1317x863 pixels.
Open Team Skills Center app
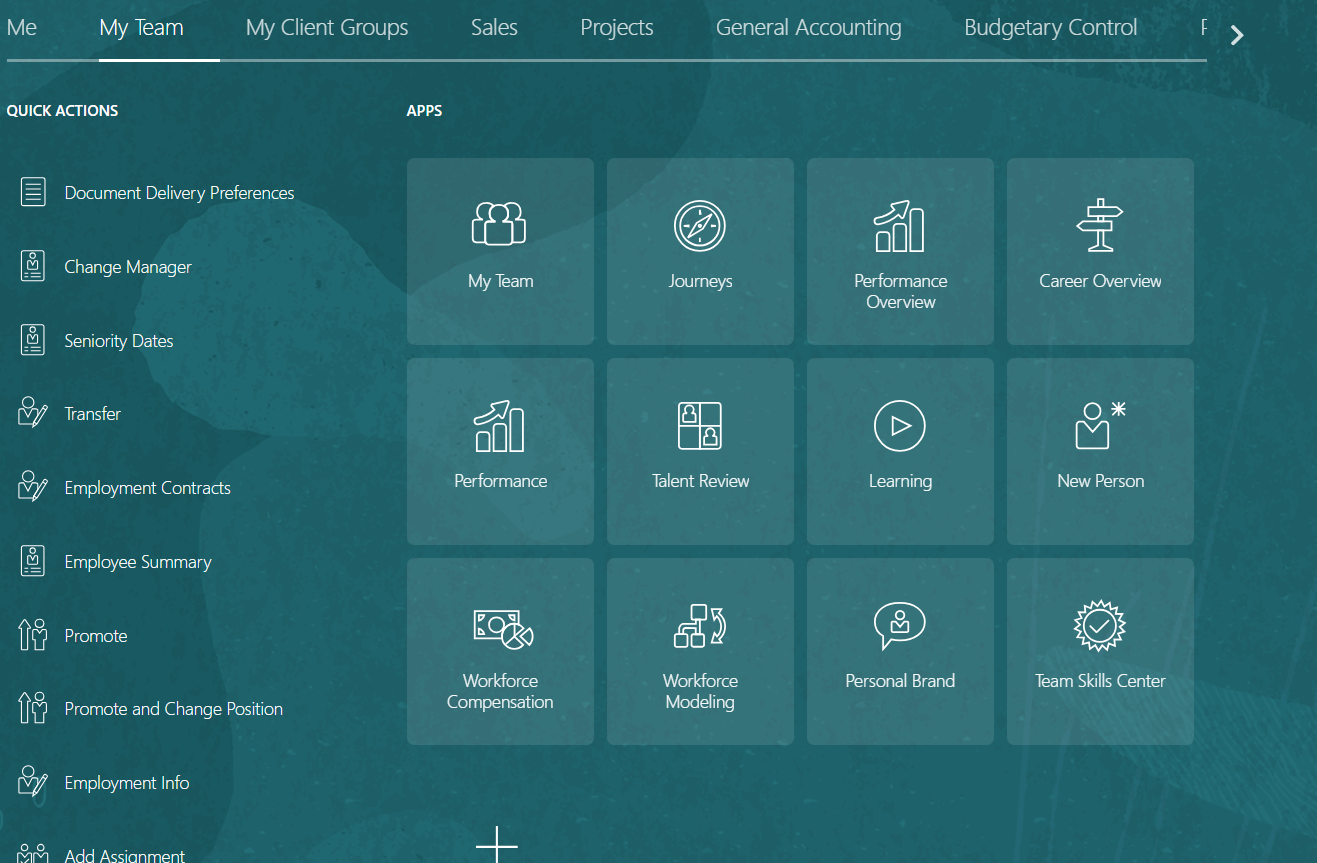pos(1100,651)
